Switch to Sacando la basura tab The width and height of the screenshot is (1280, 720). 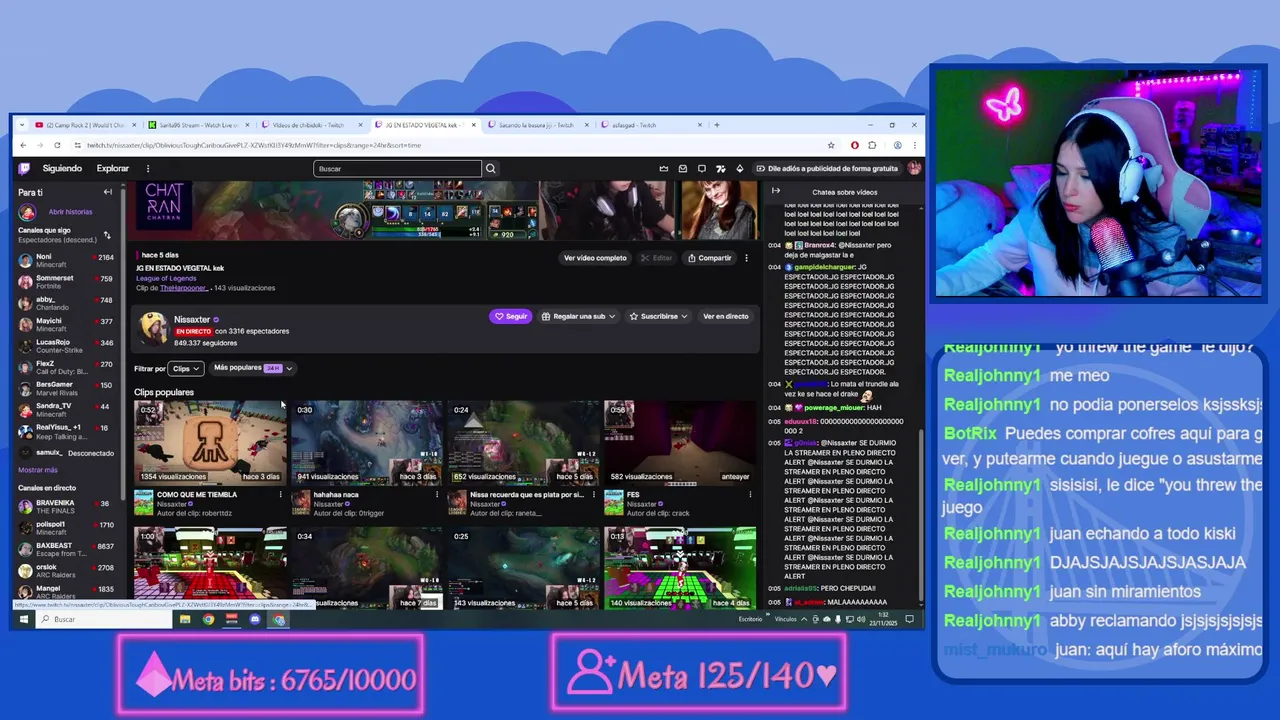537,125
